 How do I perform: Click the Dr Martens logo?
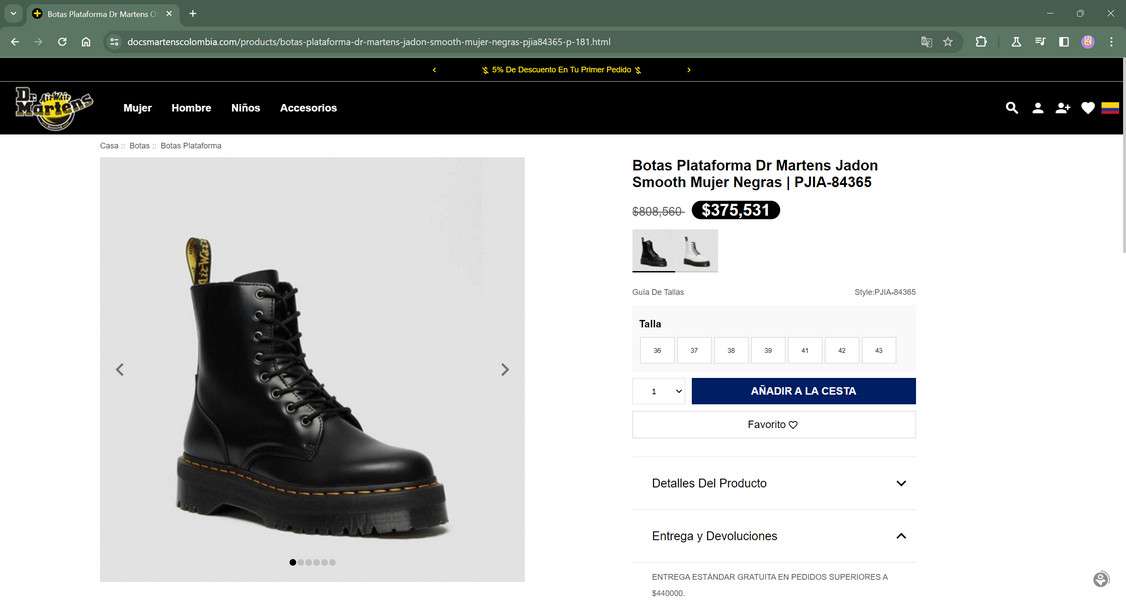(55, 108)
